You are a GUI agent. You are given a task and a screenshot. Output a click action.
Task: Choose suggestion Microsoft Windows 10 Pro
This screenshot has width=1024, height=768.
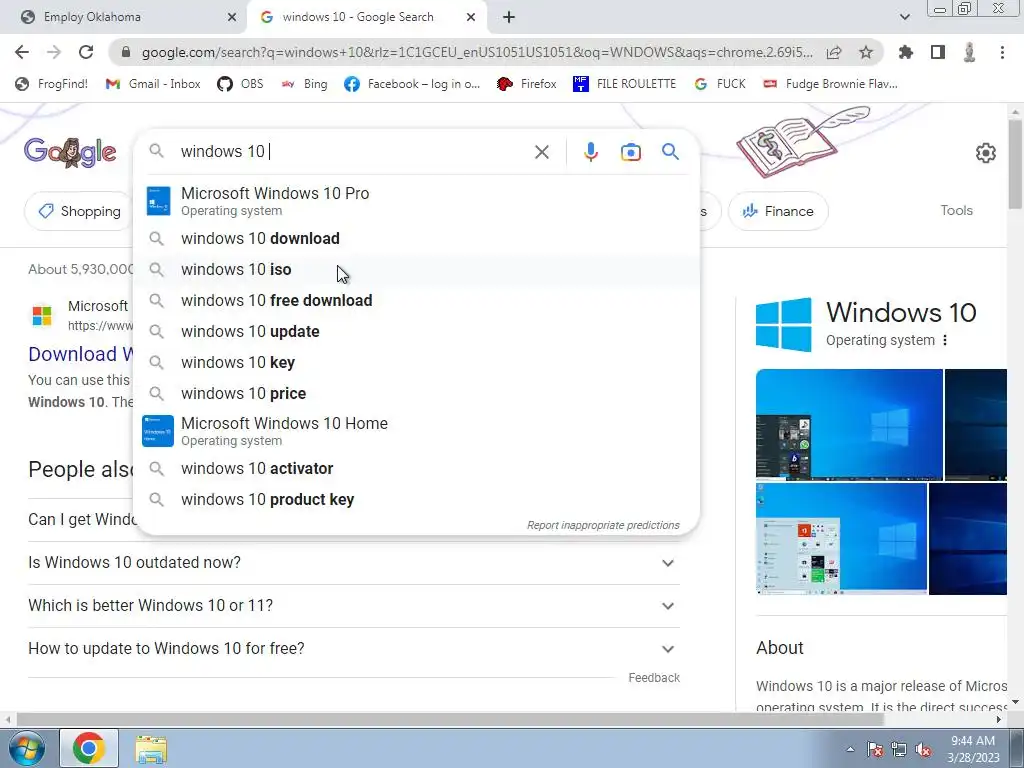pyautogui.click(x=416, y=200)
